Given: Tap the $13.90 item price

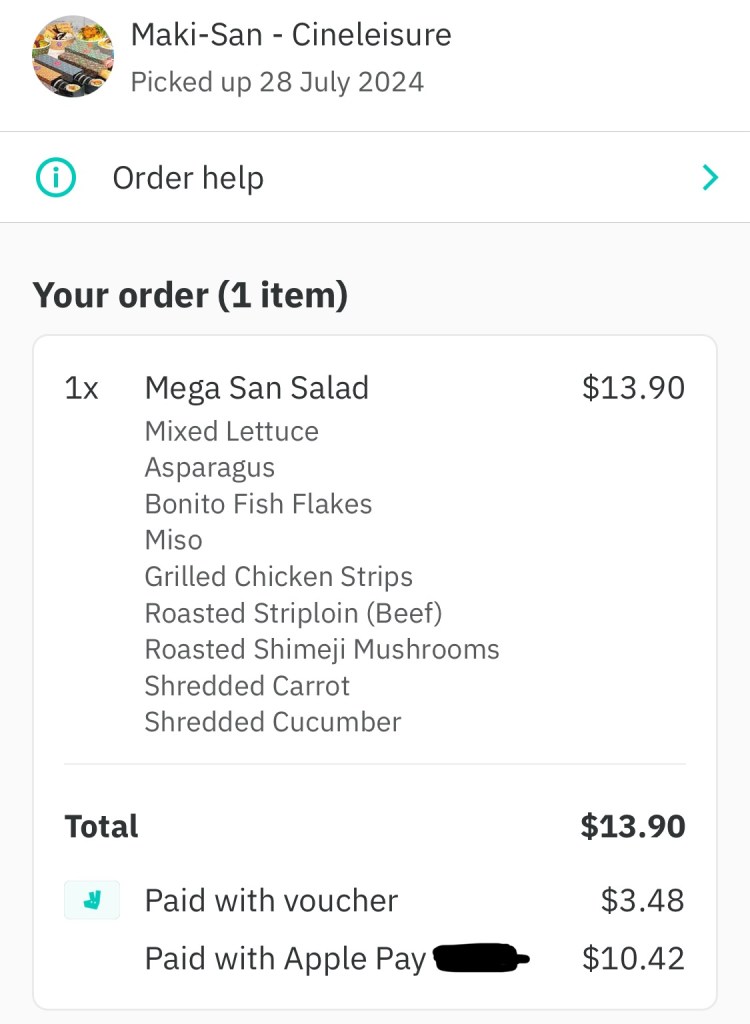Looking at the screenshot, I should click(x=633, y=388).
